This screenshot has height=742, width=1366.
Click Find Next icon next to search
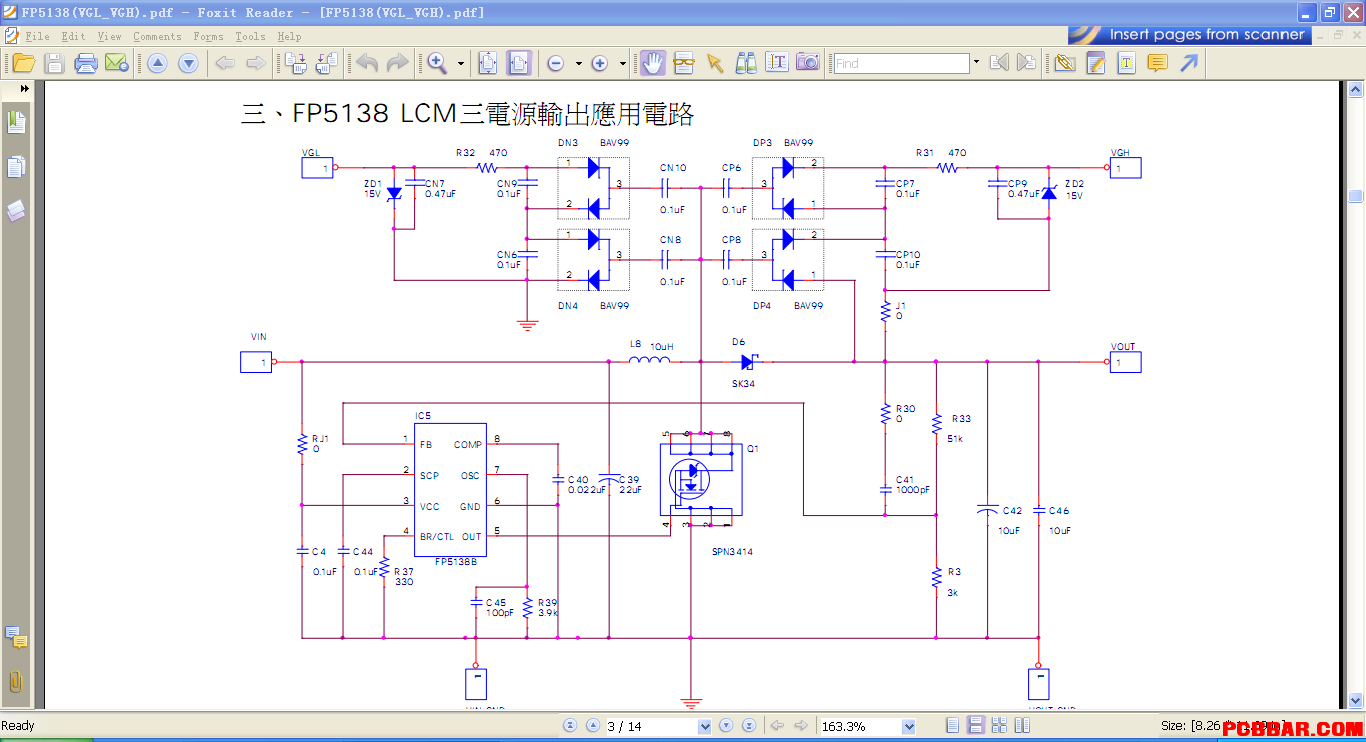click(1026, 63)
